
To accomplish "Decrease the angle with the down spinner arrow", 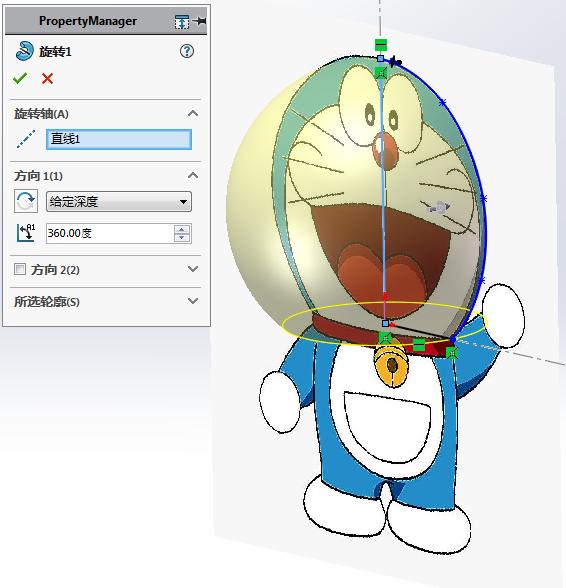I will (x=182, y=238).
